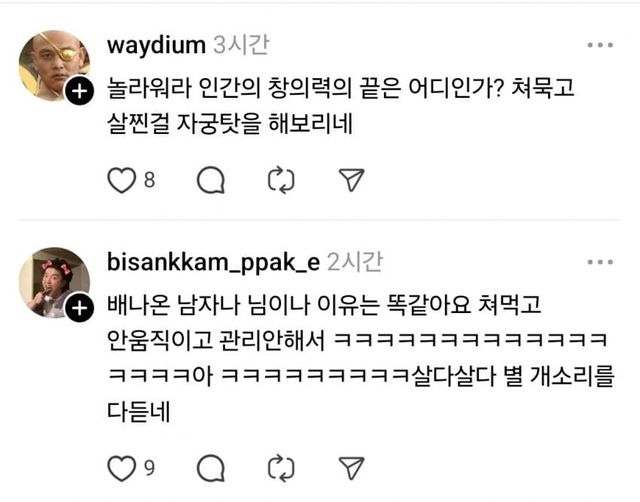Share bisankkam_ppak_e's comment via paper plane
This screenshot has width=640, height=502.
(x=351, y=467)
